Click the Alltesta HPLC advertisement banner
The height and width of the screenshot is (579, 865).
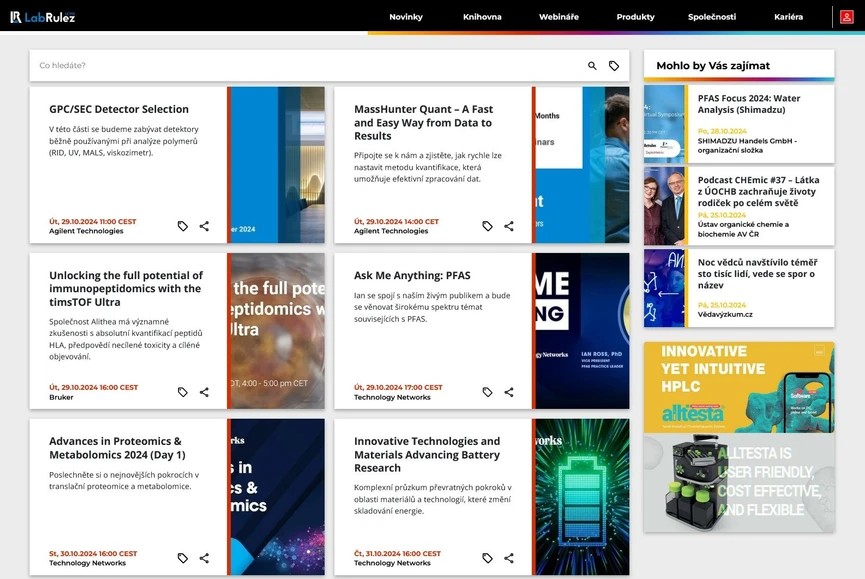(x=739, y=437)
